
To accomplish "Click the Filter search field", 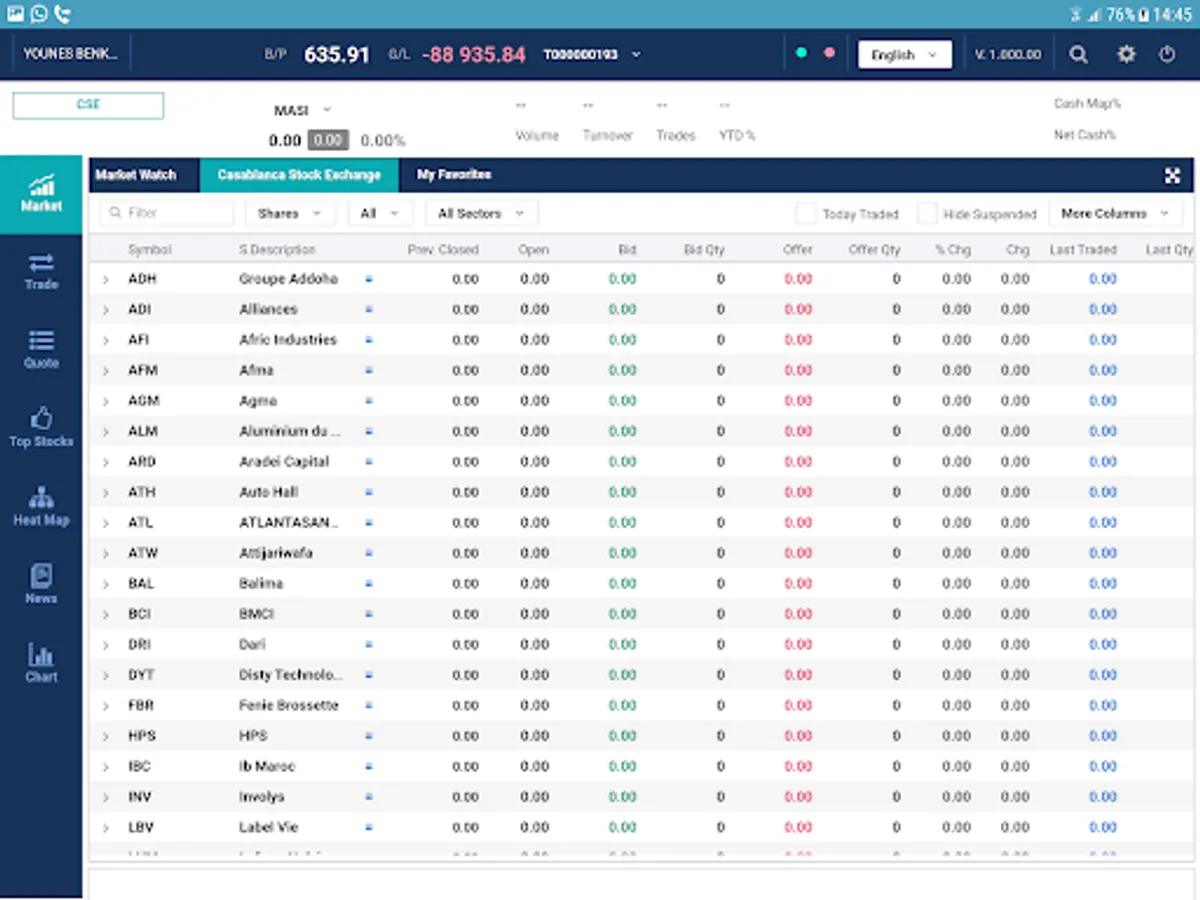I will point(168,213).
